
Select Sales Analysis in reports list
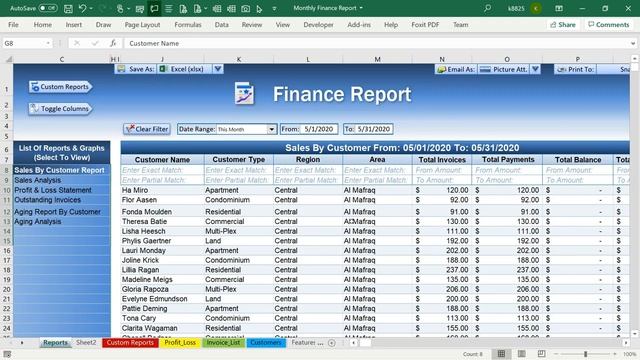point(61,180)
